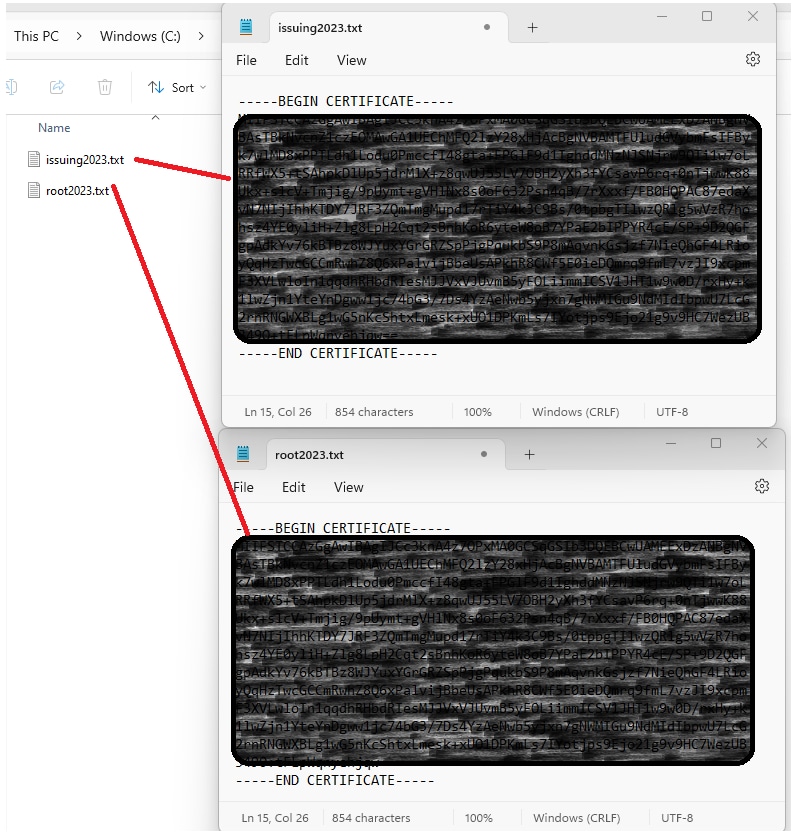Viewport: 804px width, 838px height.
Task: Add new tab in root2023.txt Notepad
Action: [529, 455]
